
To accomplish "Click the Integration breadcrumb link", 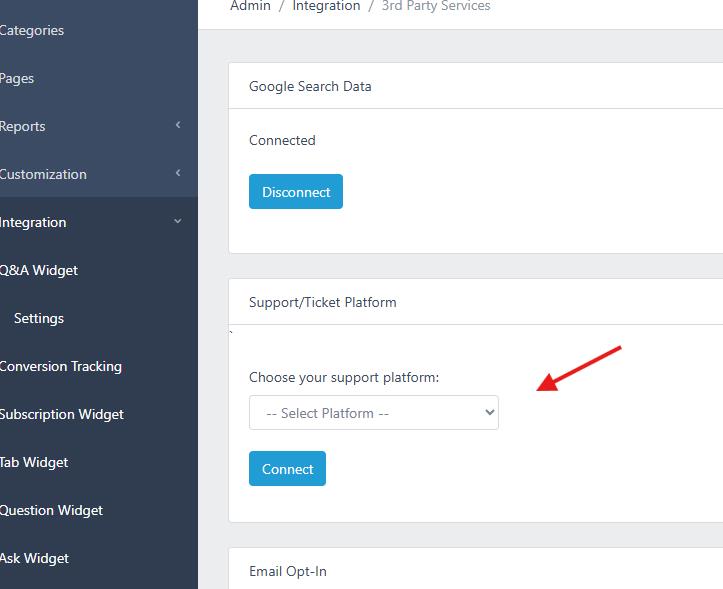I will point(326,6).
